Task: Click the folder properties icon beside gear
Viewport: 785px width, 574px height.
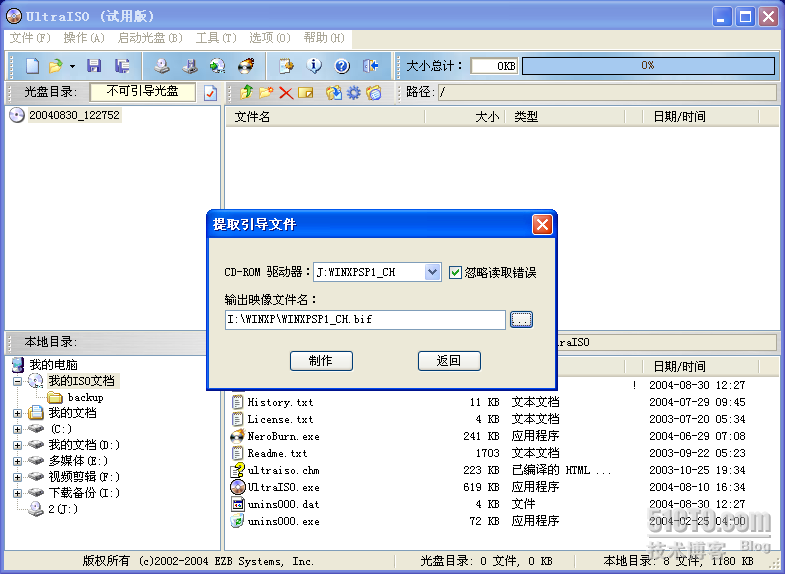Action: point(373,93)
